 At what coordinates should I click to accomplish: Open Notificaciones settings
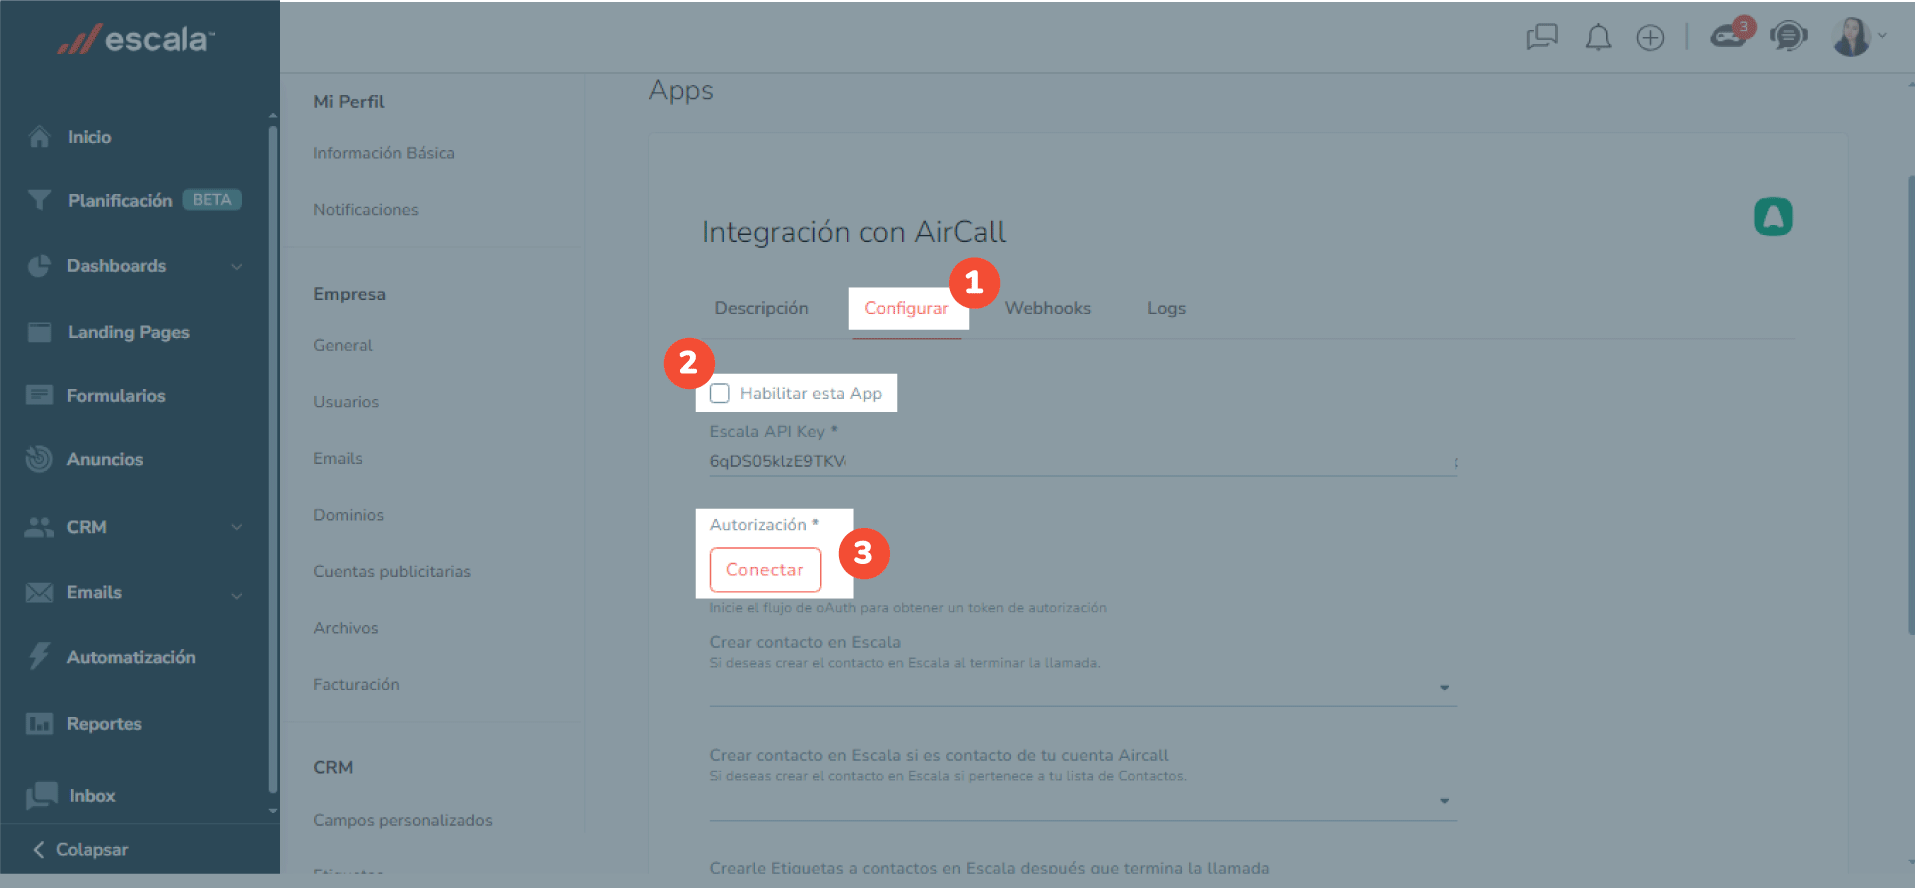point(366,210)
